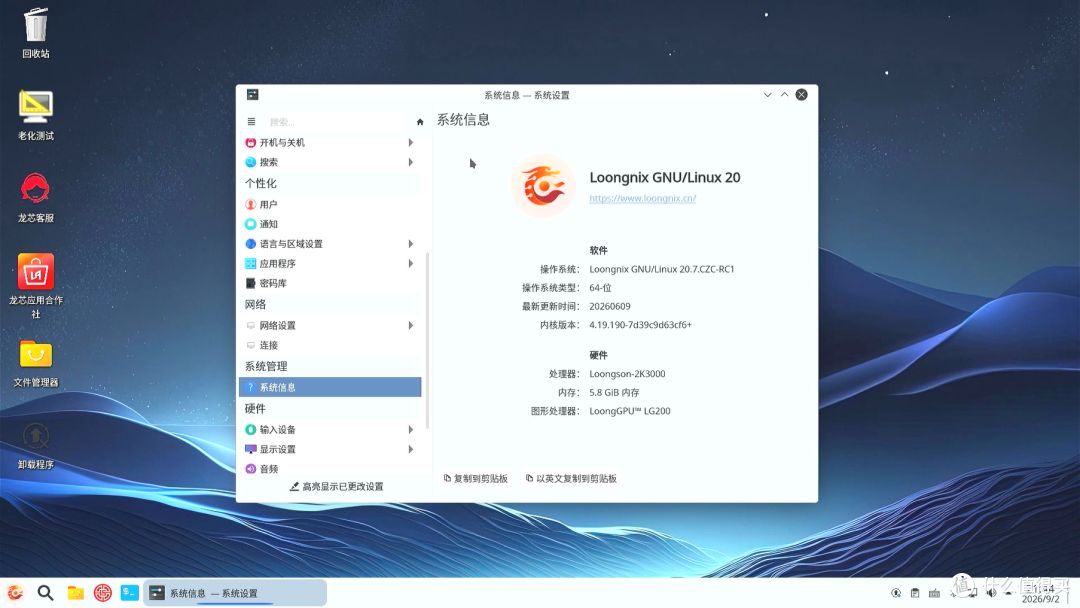This screenshot has height=608, width=1080.
Task: Show hidden tray icons with the up arrow
Action: point(1009,593)
